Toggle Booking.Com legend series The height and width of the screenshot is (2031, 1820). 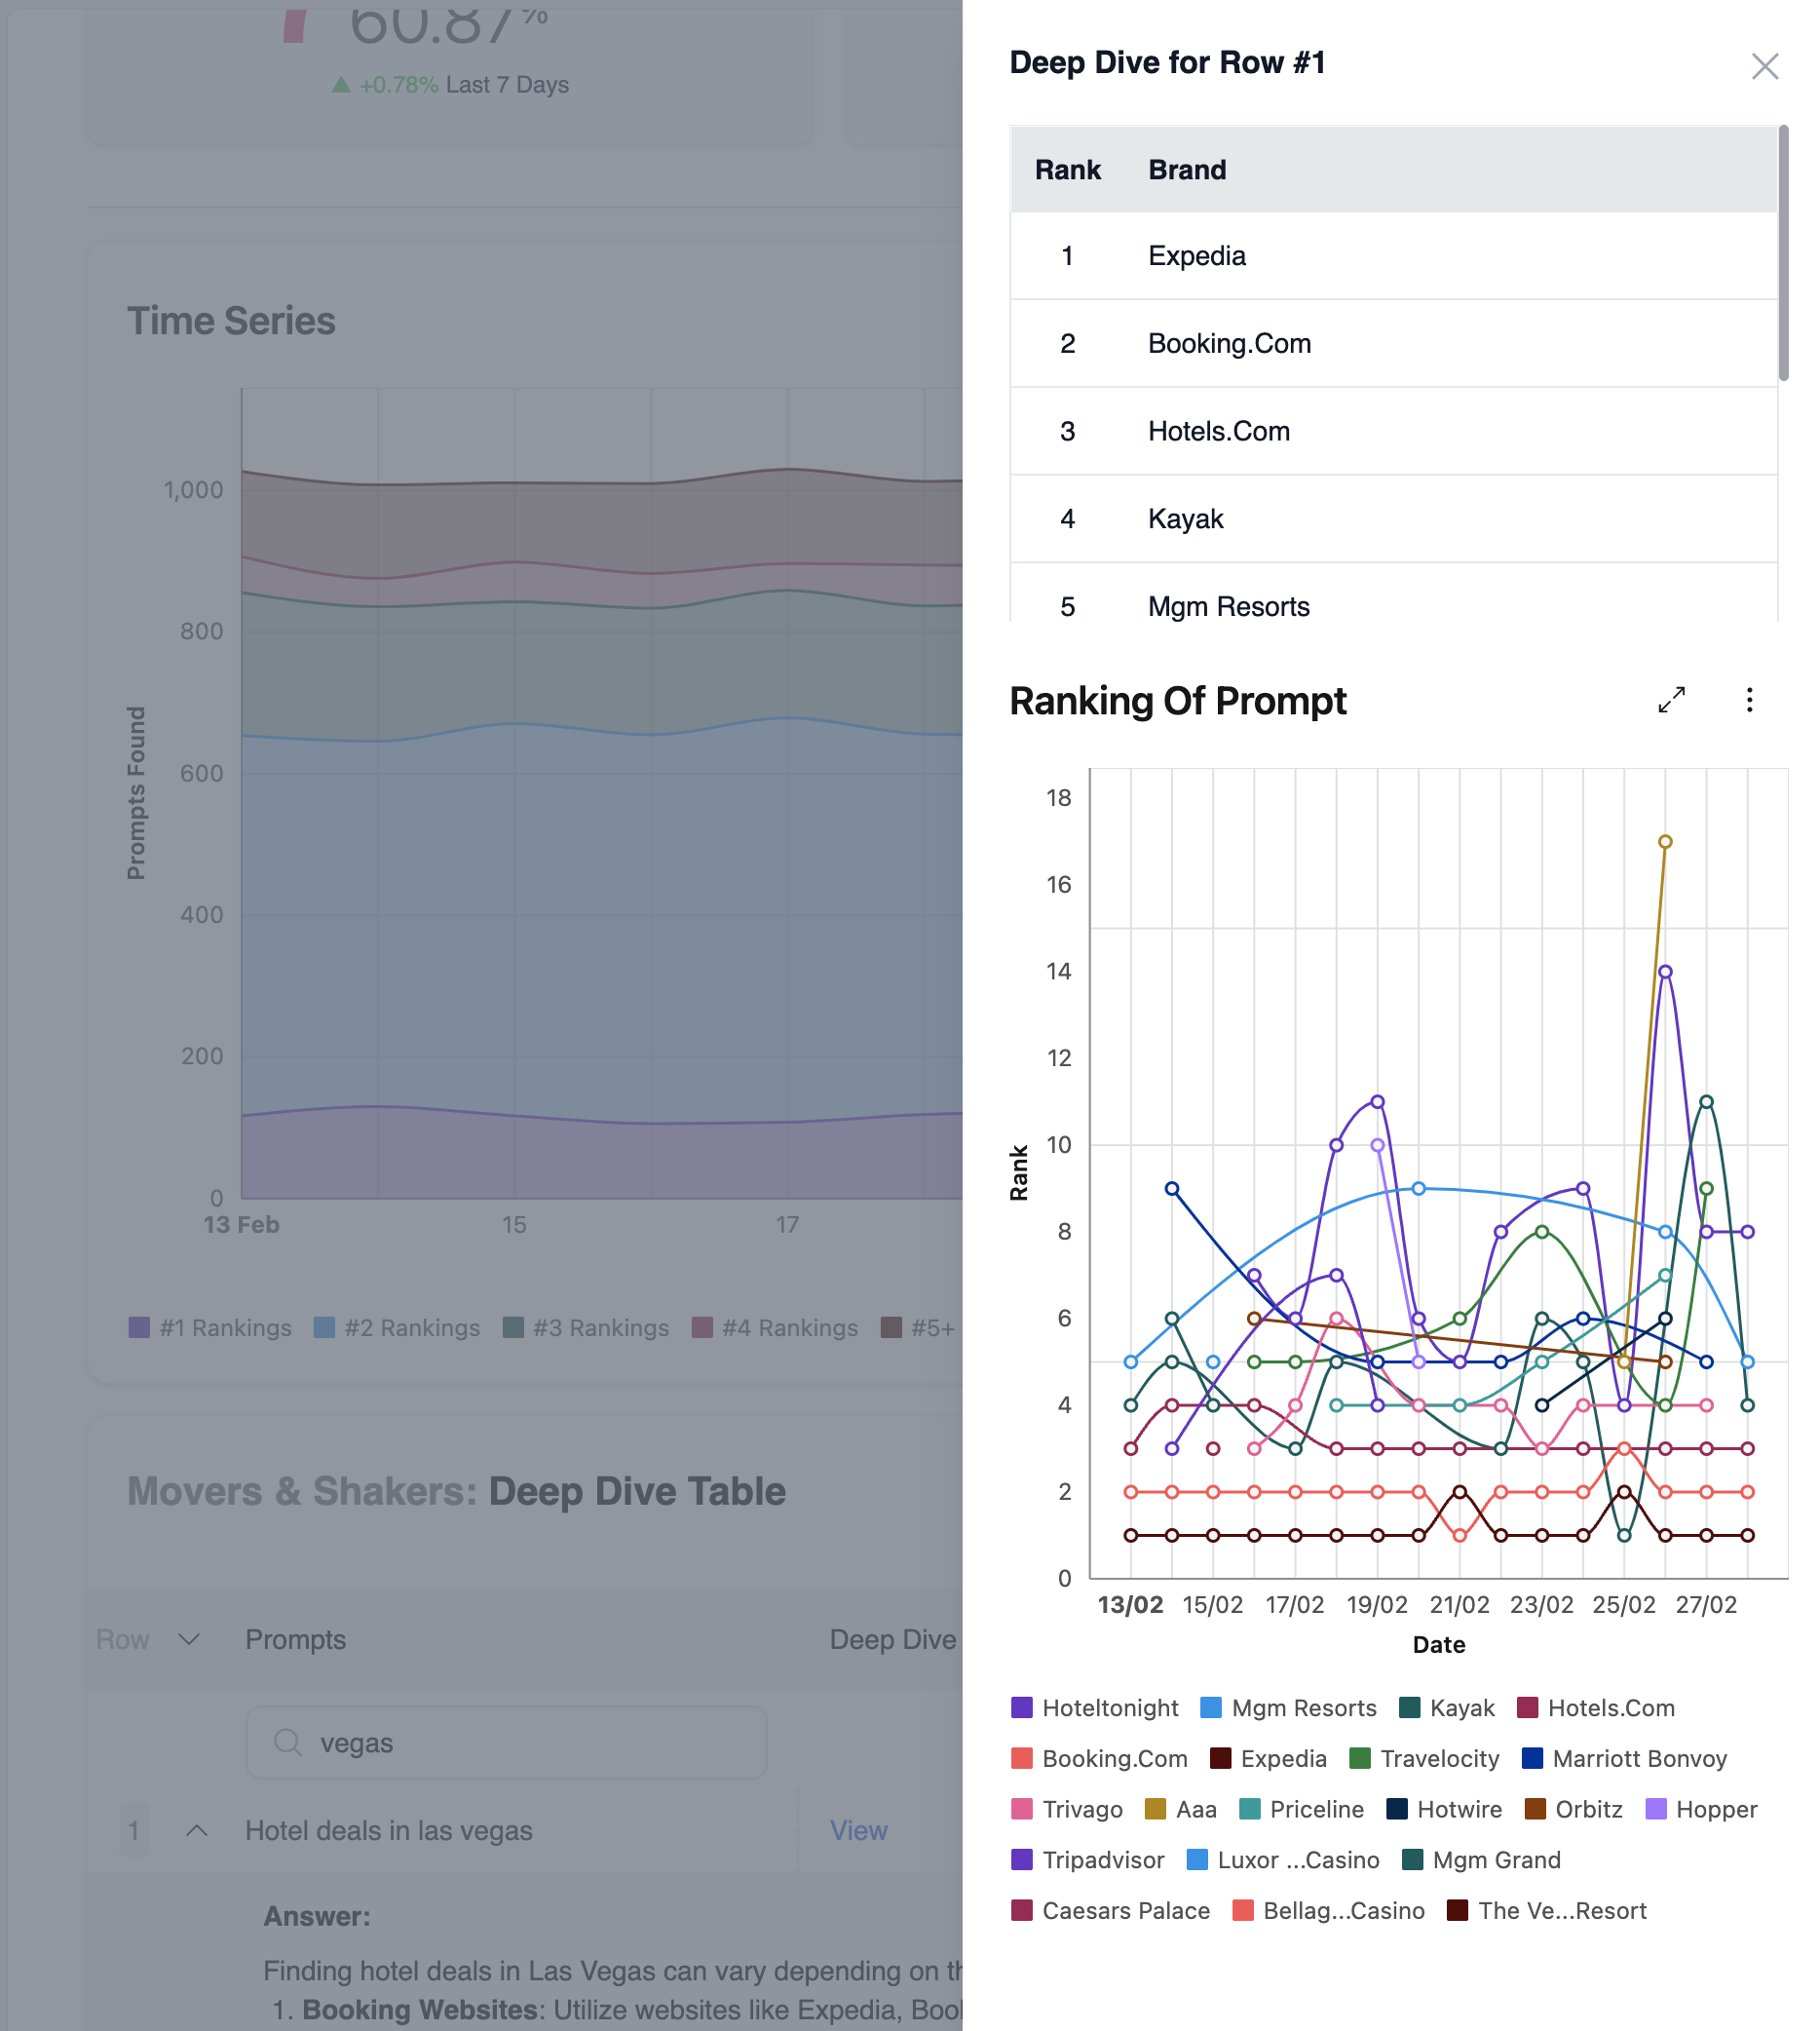1099,1758
